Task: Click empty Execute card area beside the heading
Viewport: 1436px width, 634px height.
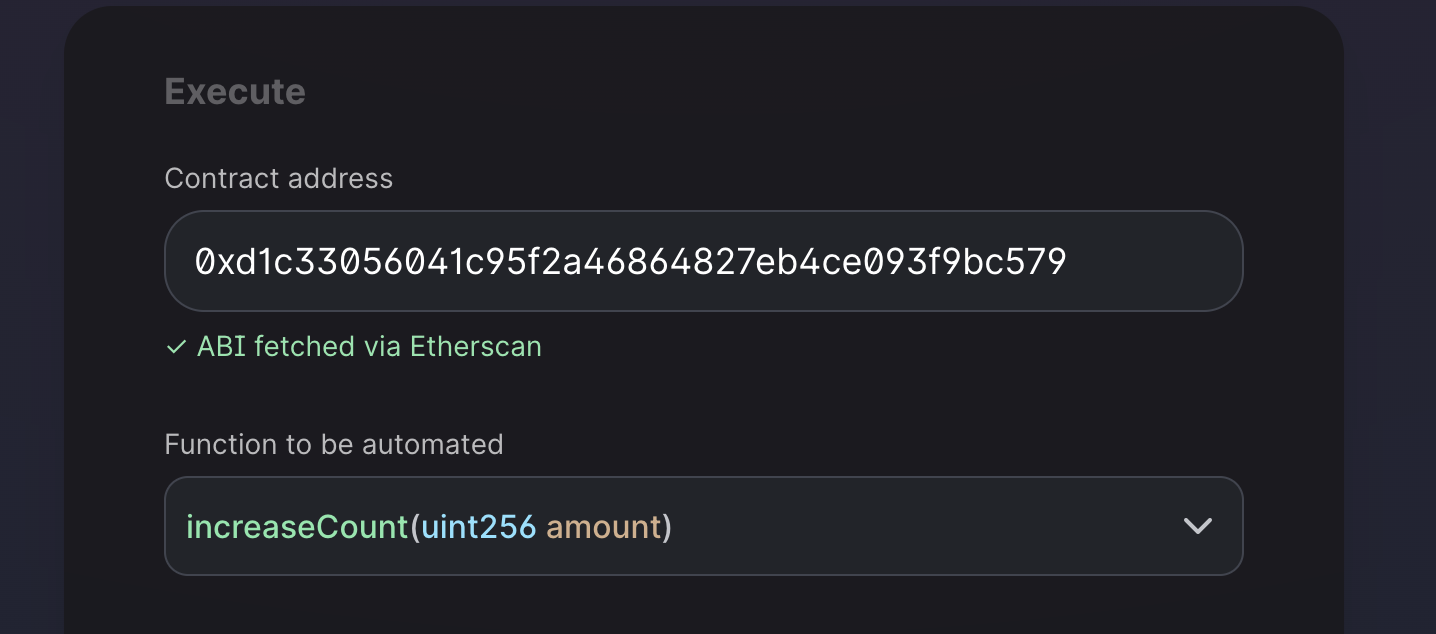Action: tap(800, 92)
